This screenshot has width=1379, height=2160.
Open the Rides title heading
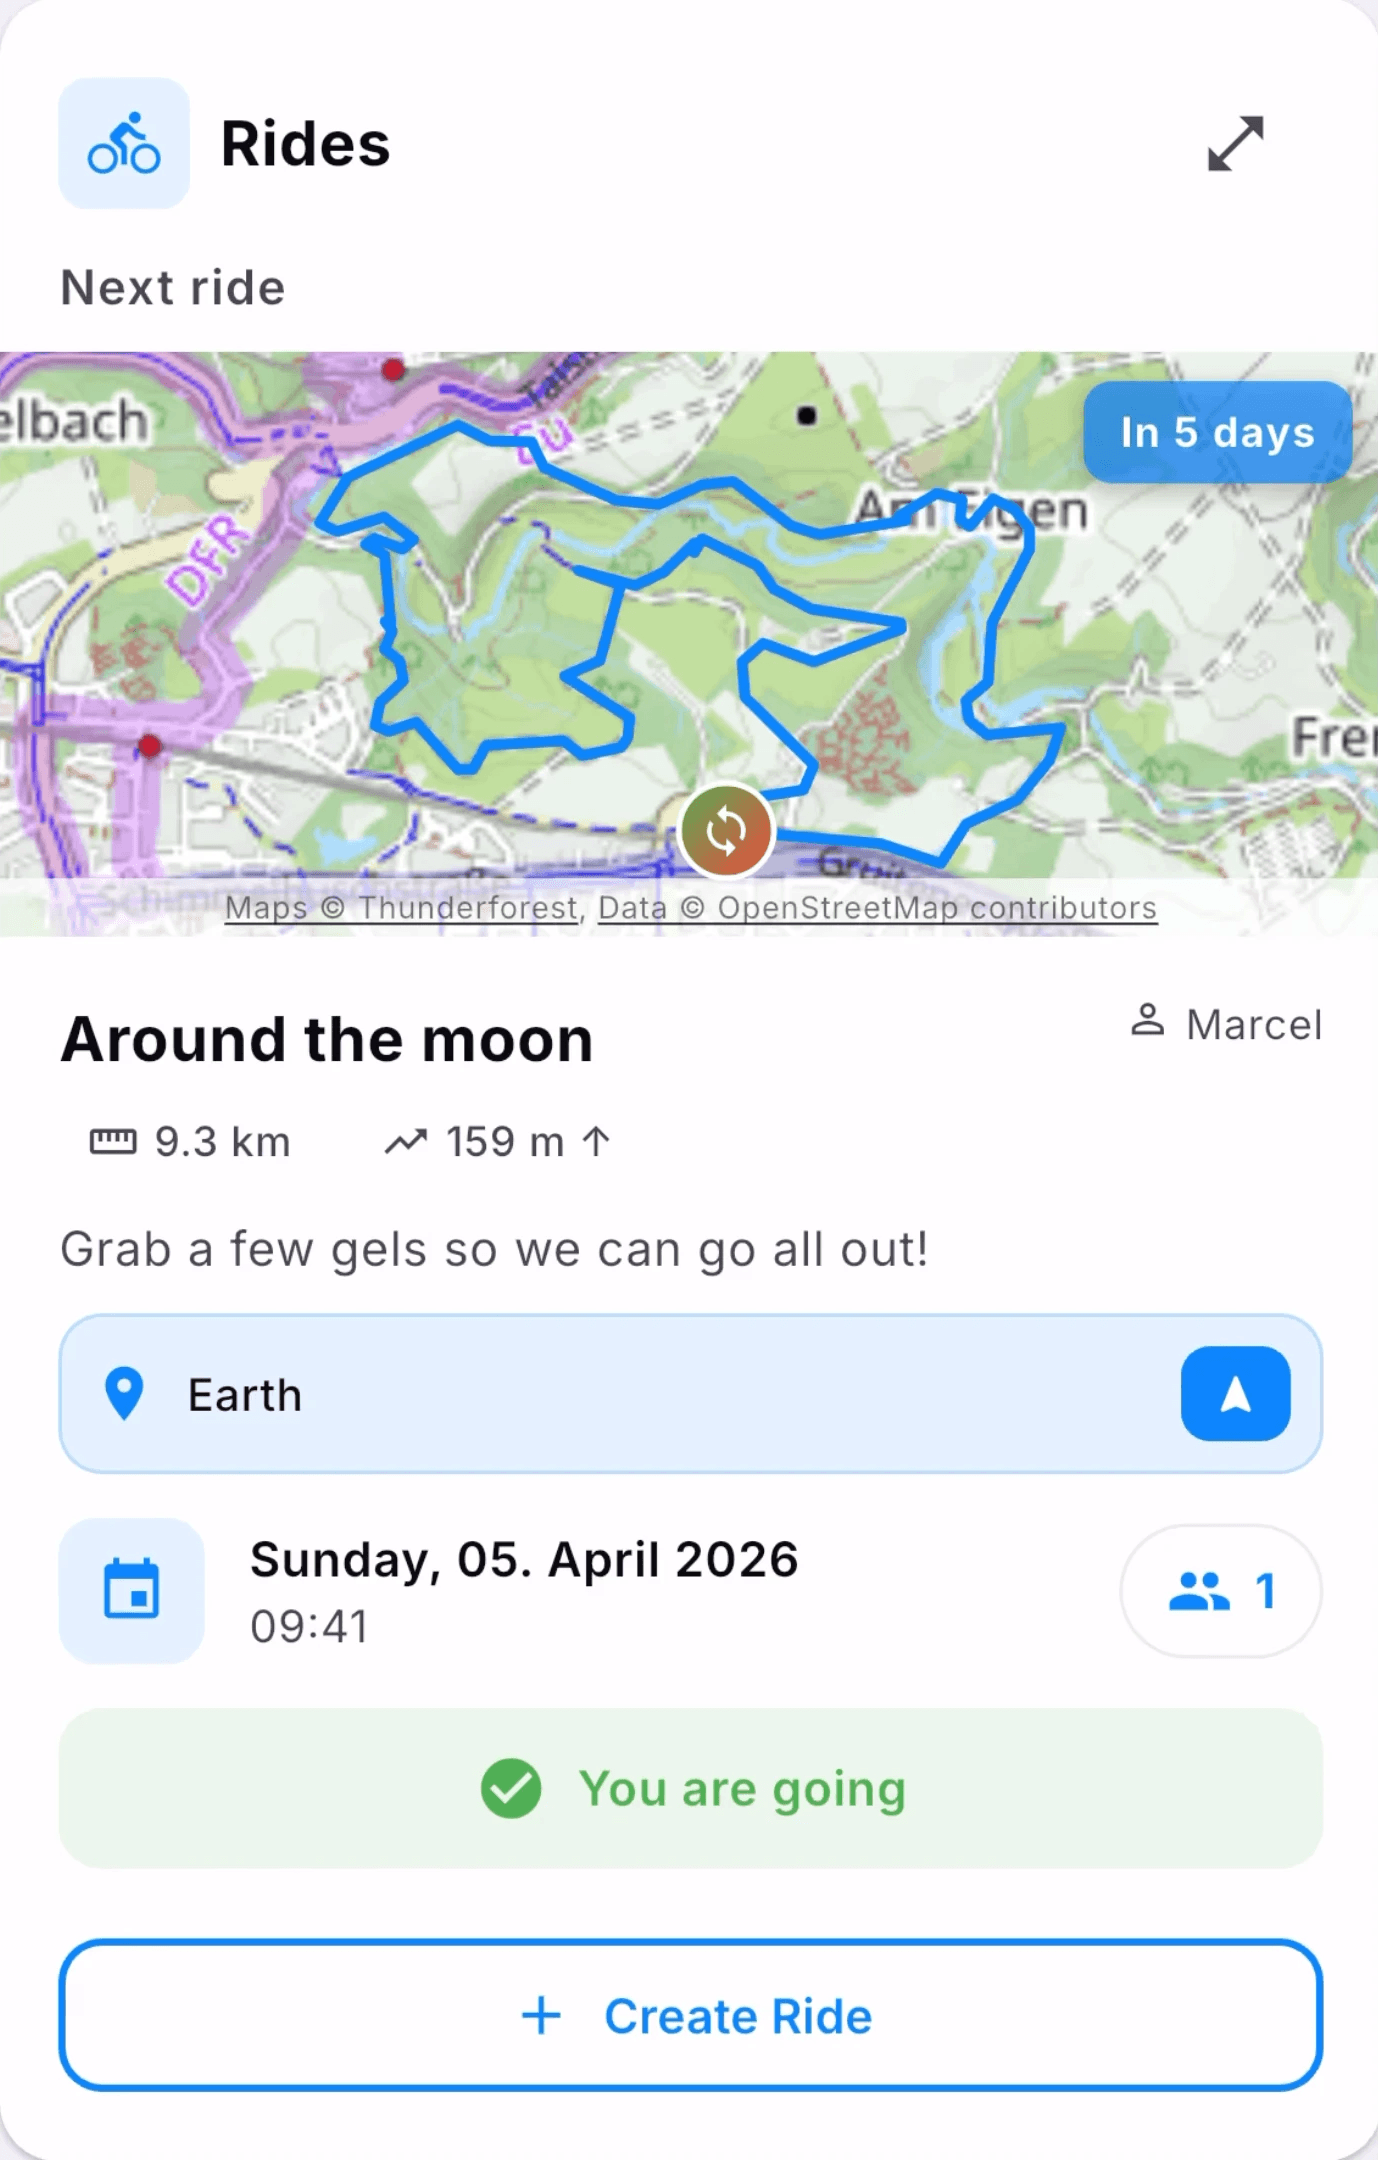pos(304,143)
